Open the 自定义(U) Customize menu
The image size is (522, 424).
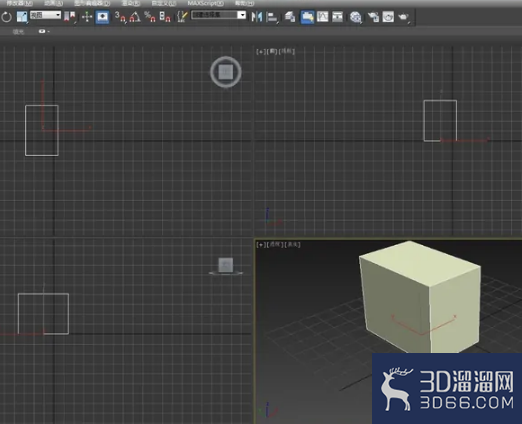[x=164, y=3]
